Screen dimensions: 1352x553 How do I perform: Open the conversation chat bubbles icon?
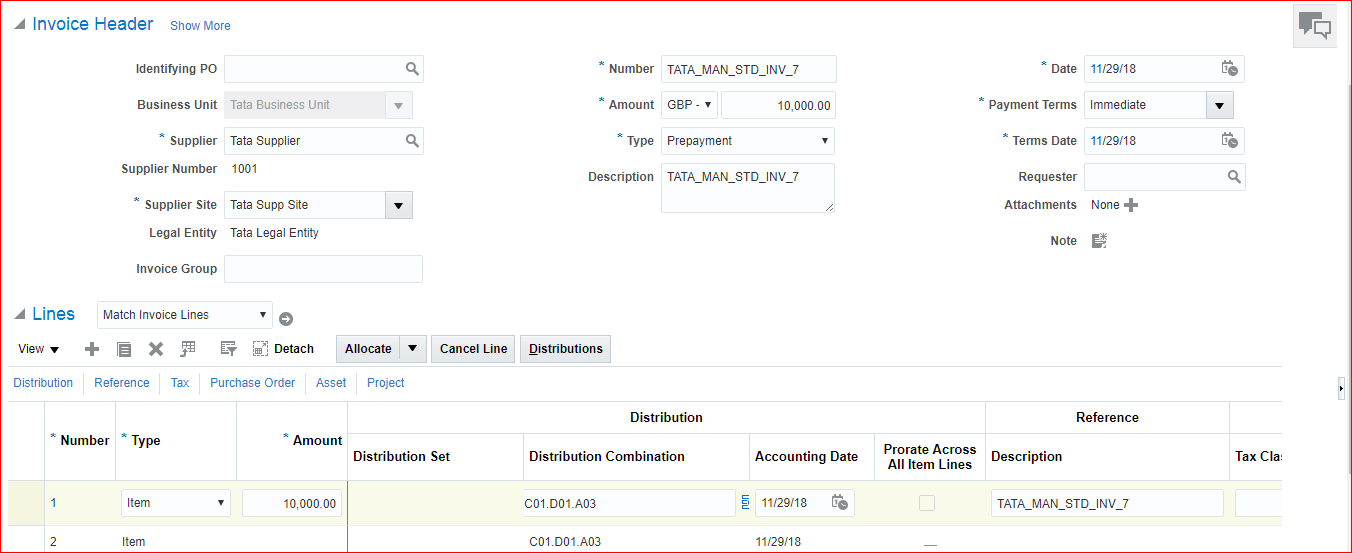coord(1314,26)
